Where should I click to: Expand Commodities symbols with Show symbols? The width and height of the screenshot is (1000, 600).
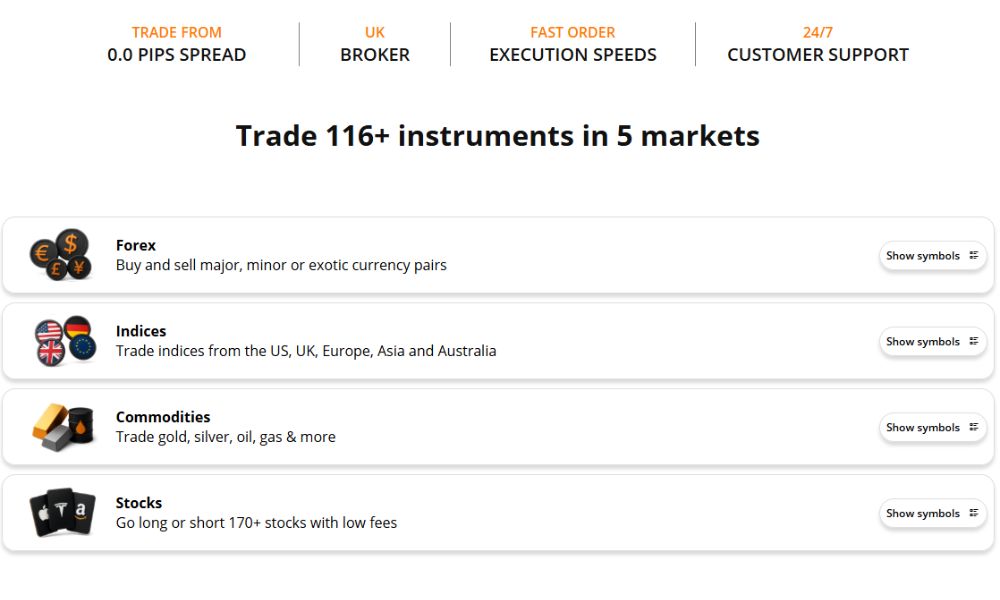[x=923, y=428]
